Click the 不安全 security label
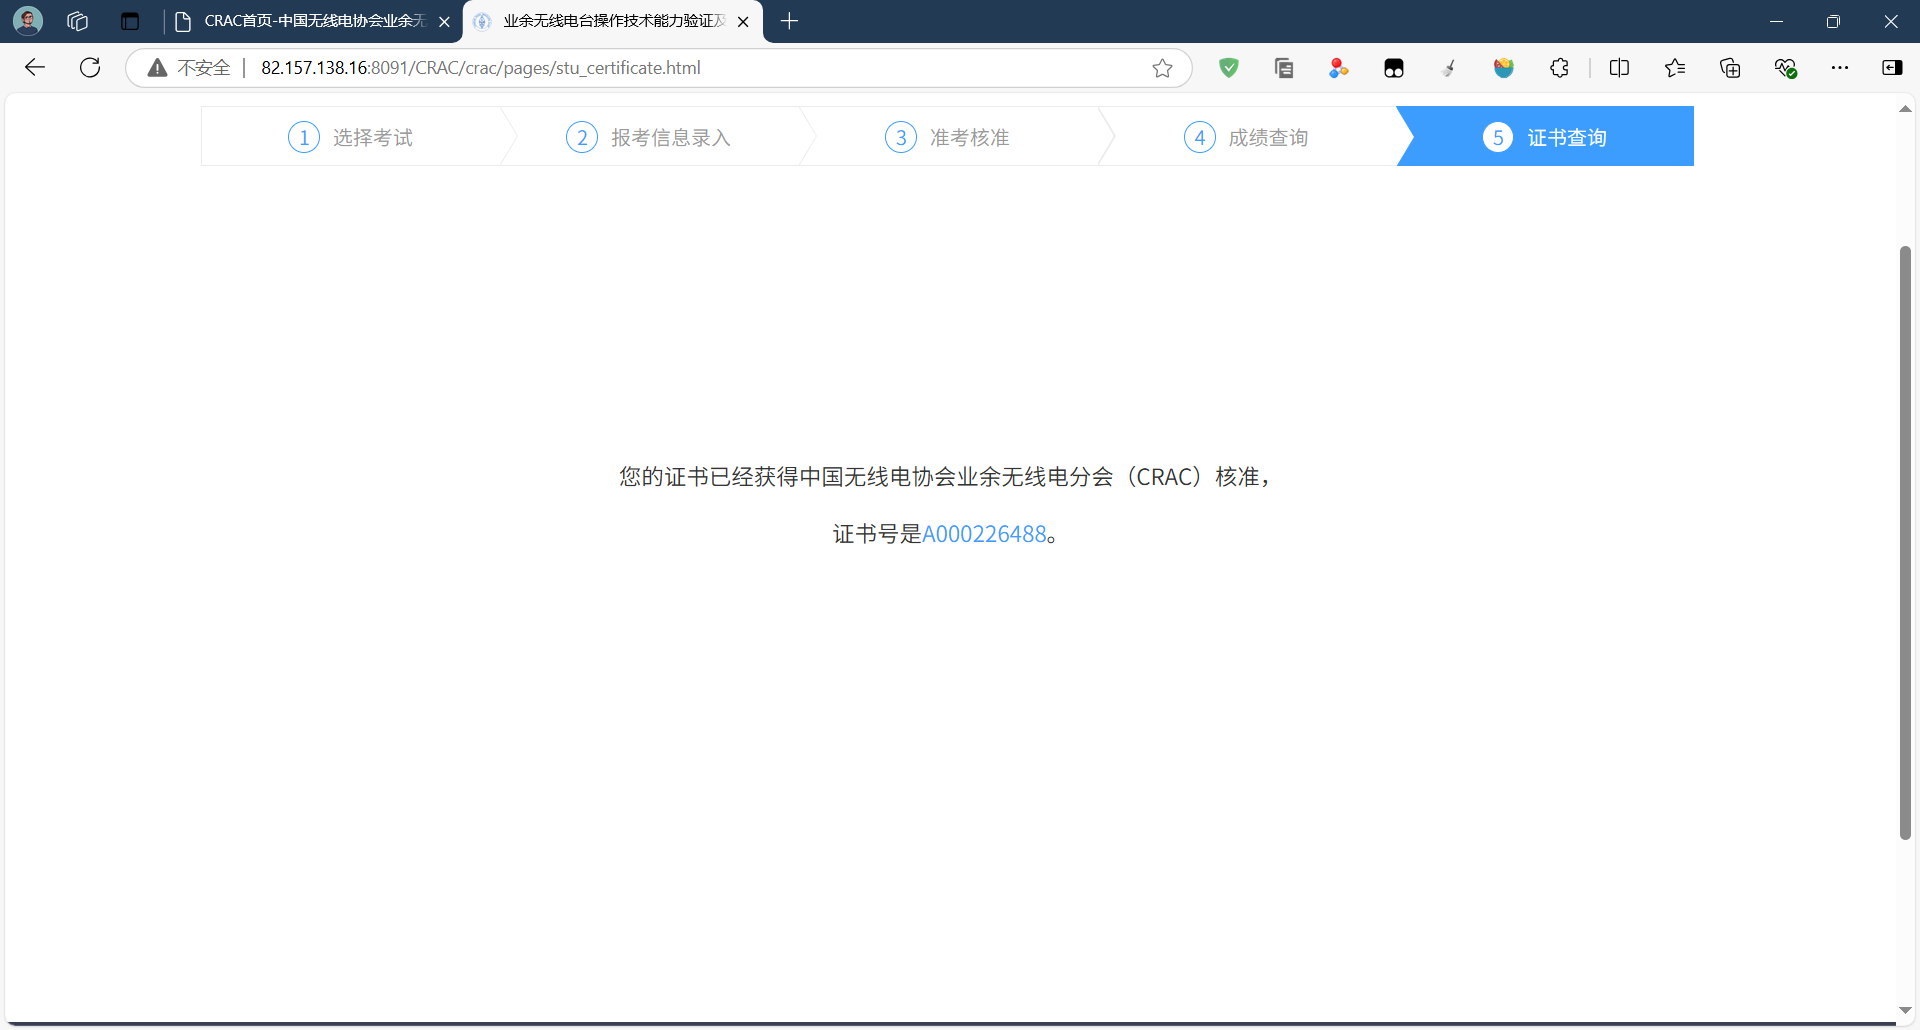1920x1030 pixels. tap(204, 68)
